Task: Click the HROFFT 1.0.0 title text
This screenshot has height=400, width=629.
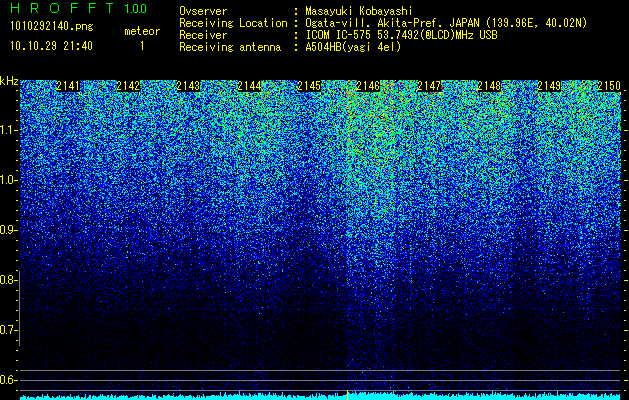Action: [x=79, y=8]
